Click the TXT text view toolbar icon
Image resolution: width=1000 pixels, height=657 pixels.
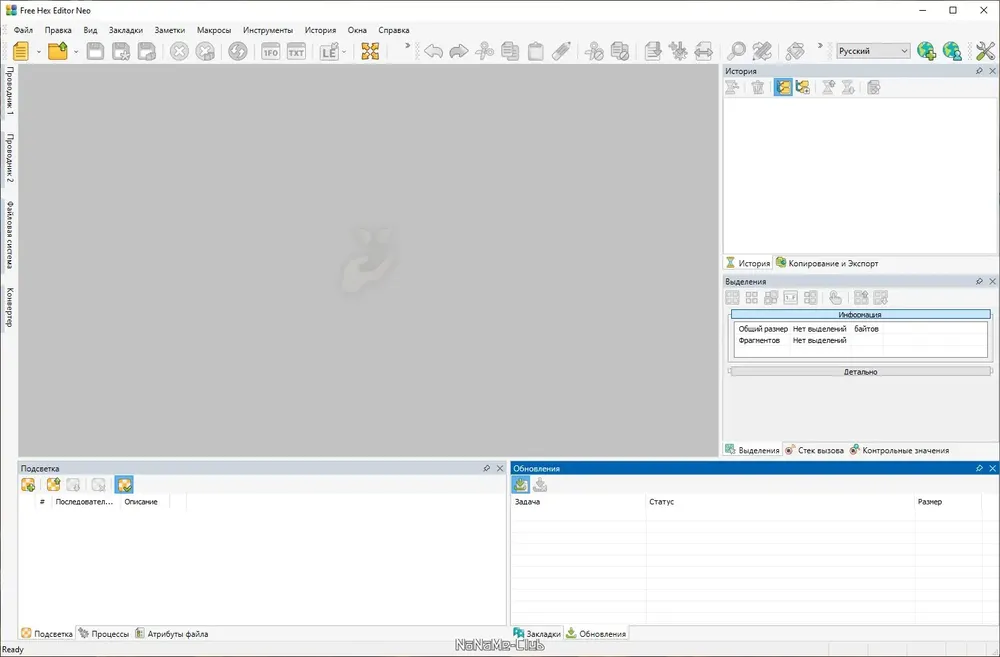tap(296, 52)
